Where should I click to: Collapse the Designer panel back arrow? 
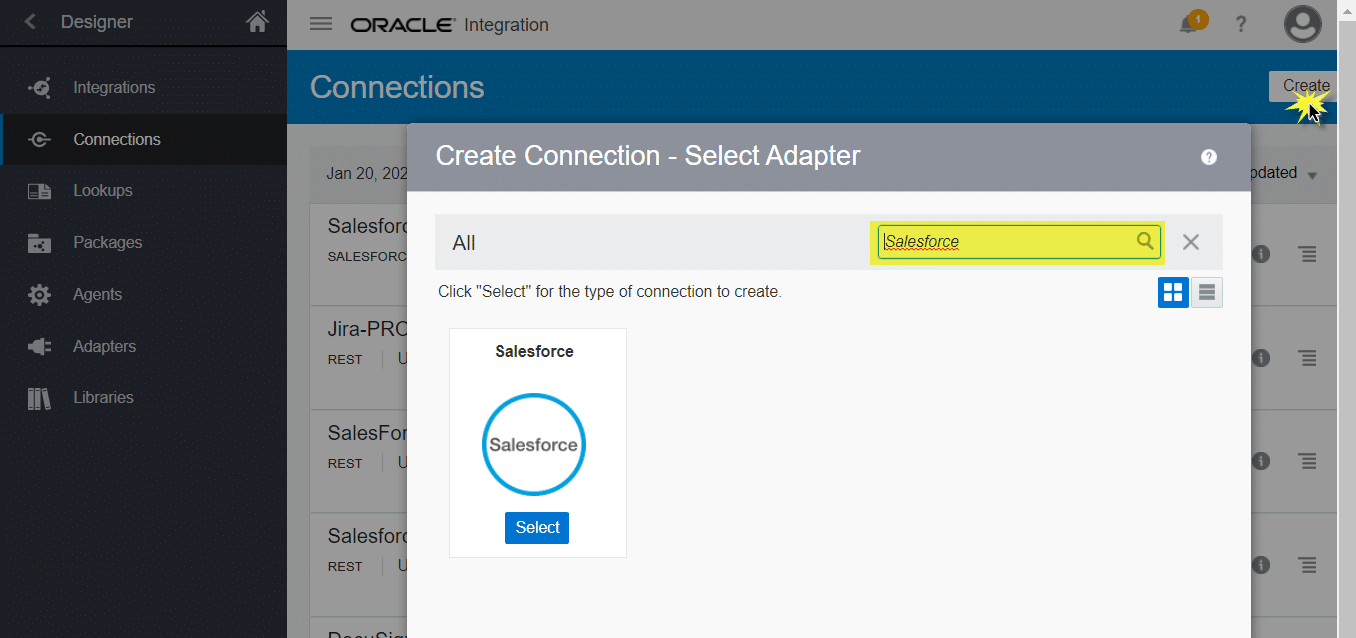(30, 21)
